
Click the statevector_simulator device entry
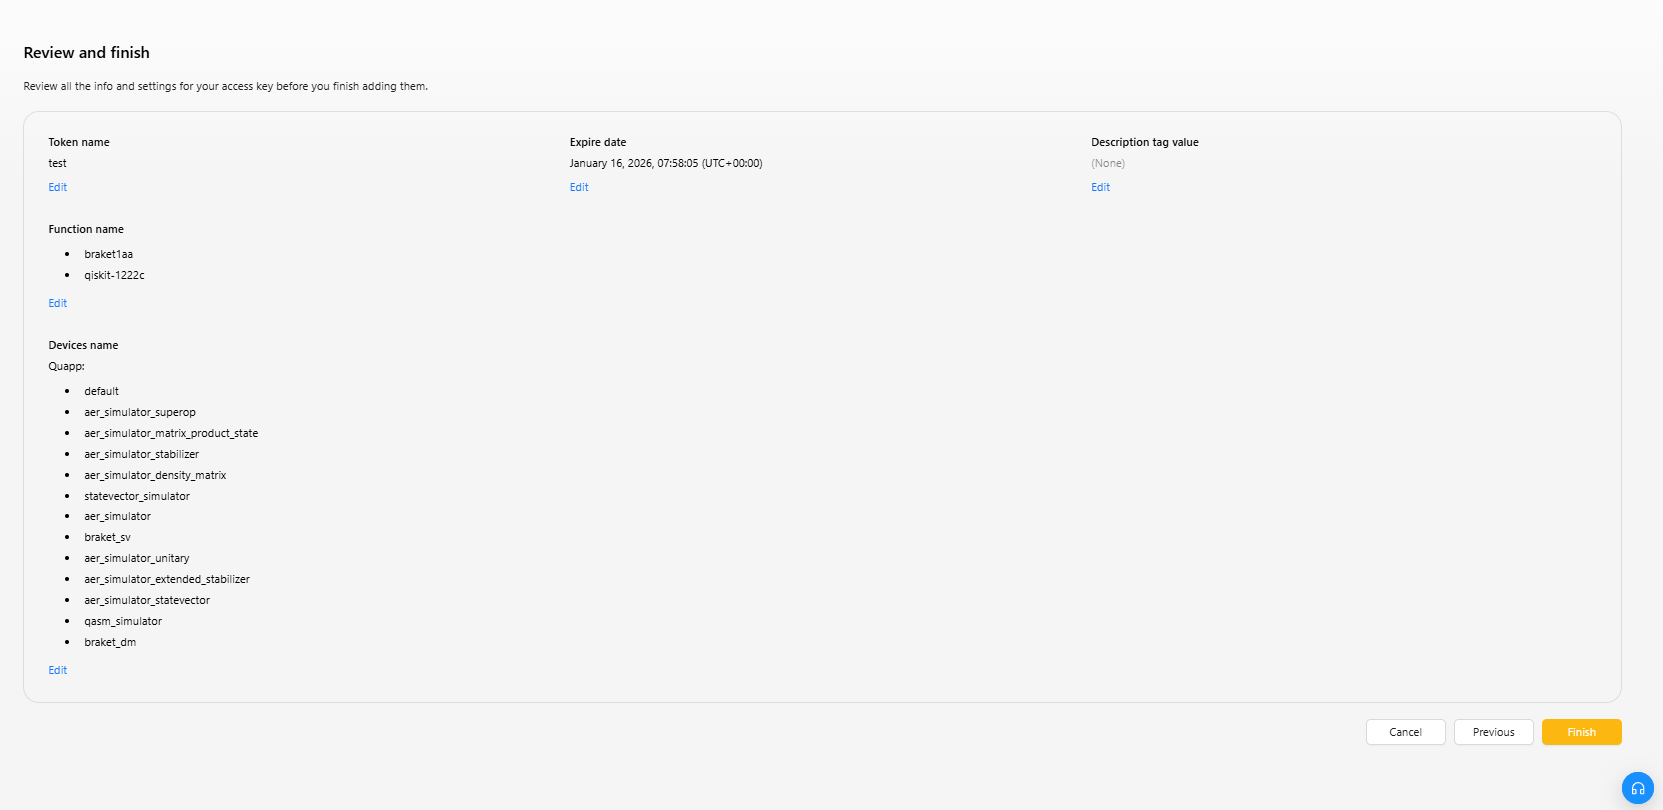[137, 496]
